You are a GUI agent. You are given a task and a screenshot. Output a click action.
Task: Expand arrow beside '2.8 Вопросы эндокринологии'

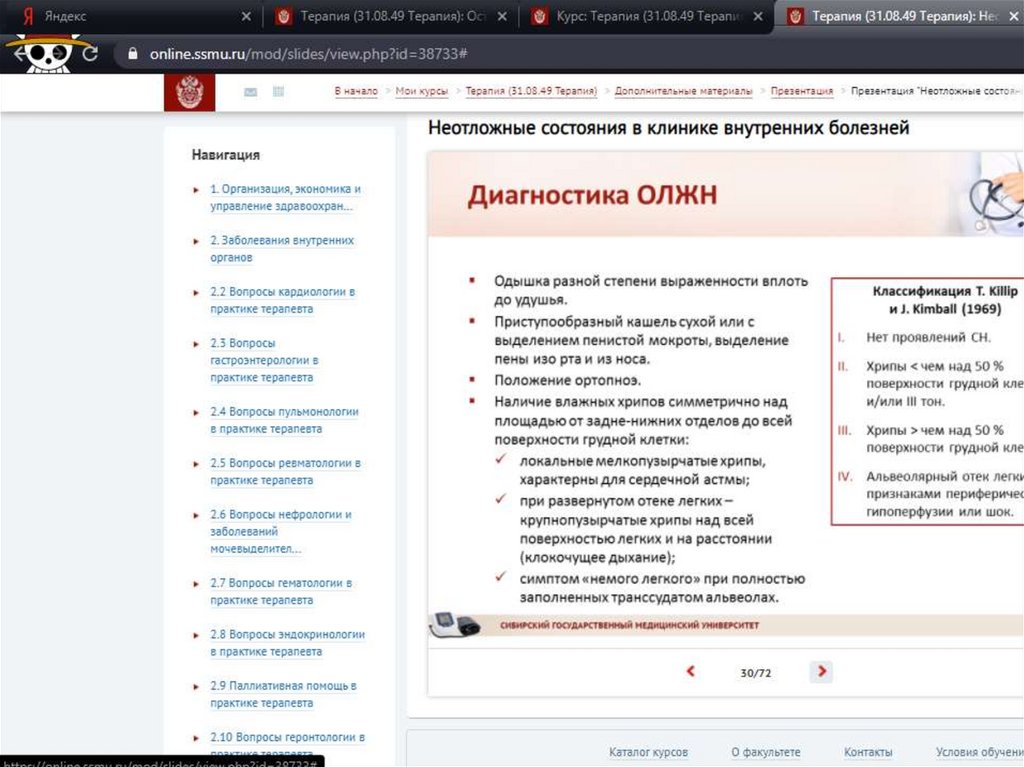click(195, 635)
